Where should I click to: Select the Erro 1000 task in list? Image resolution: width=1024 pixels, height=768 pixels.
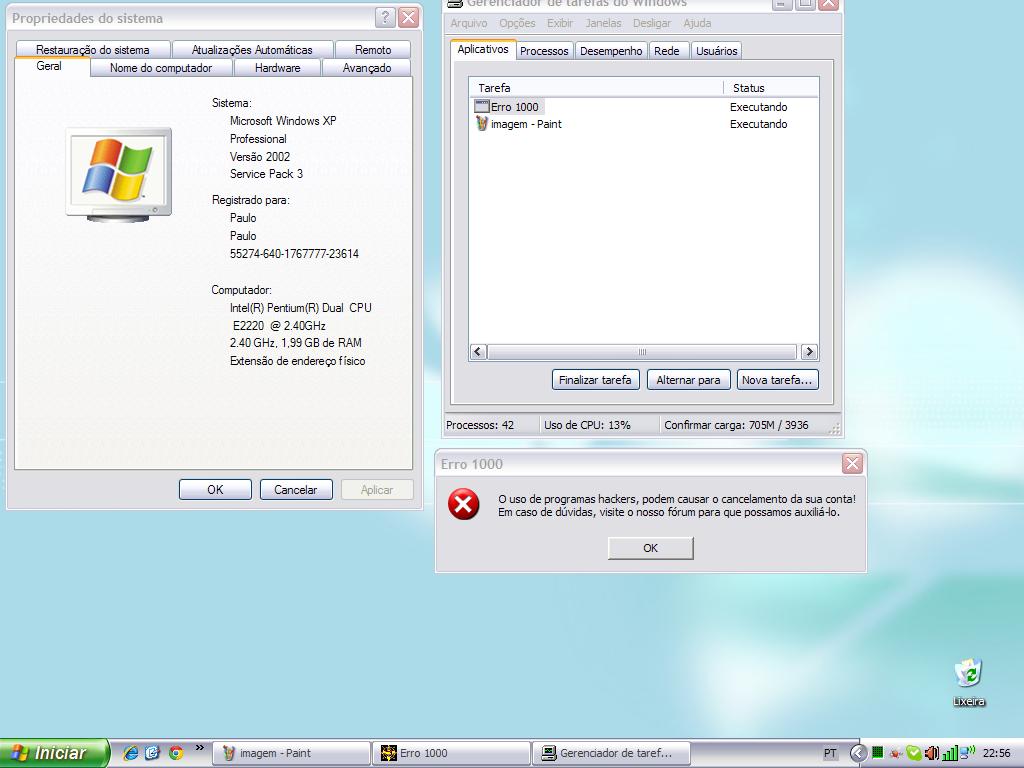tap(514, 107)
